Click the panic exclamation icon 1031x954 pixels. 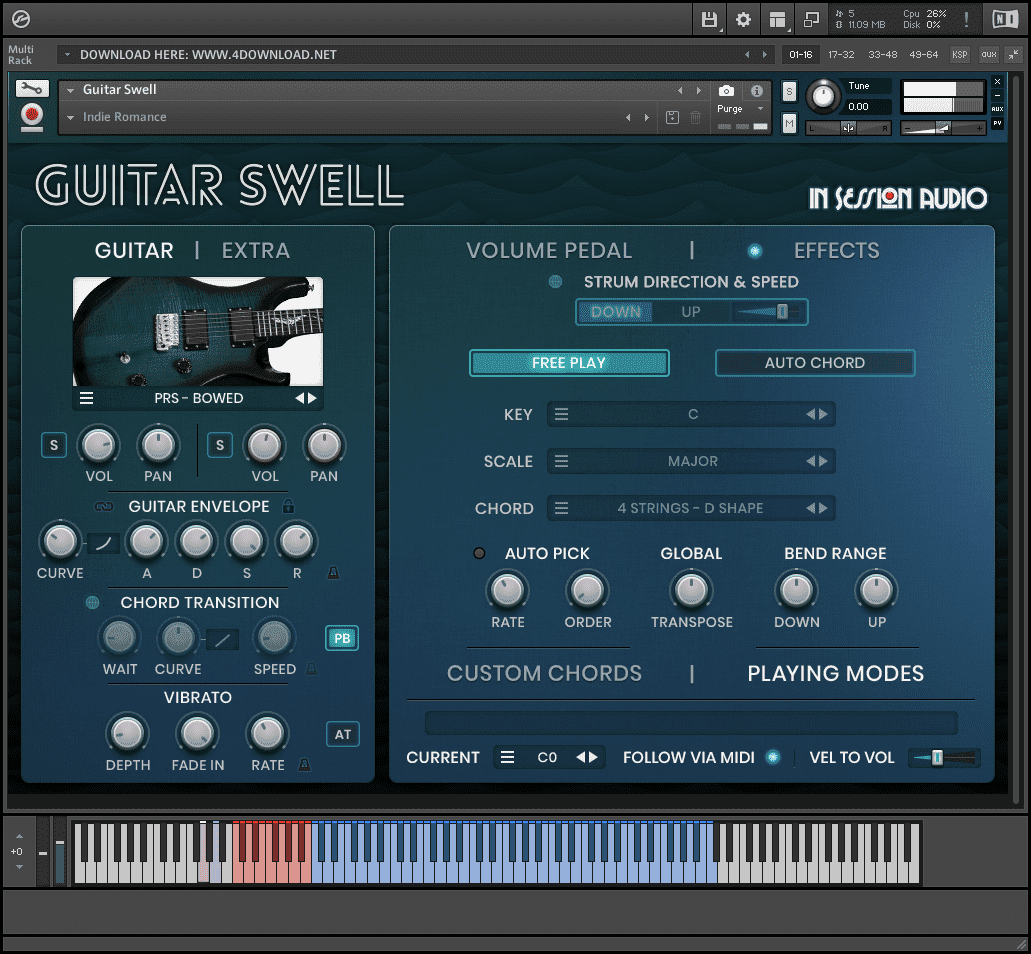(966, 20)
